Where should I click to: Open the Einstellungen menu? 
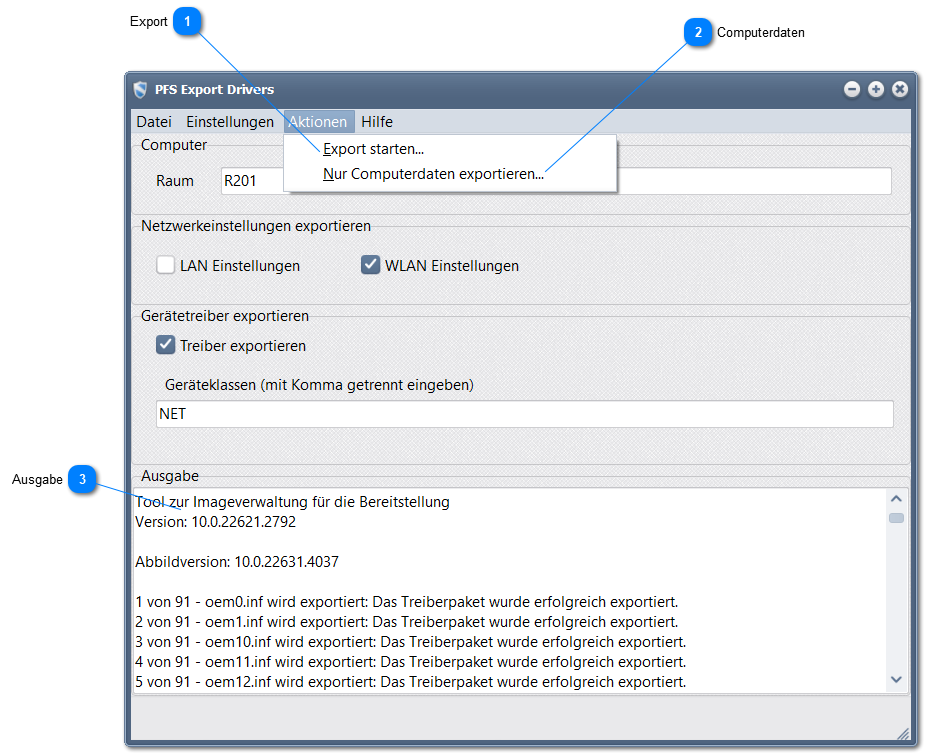(x=230, y=122)
